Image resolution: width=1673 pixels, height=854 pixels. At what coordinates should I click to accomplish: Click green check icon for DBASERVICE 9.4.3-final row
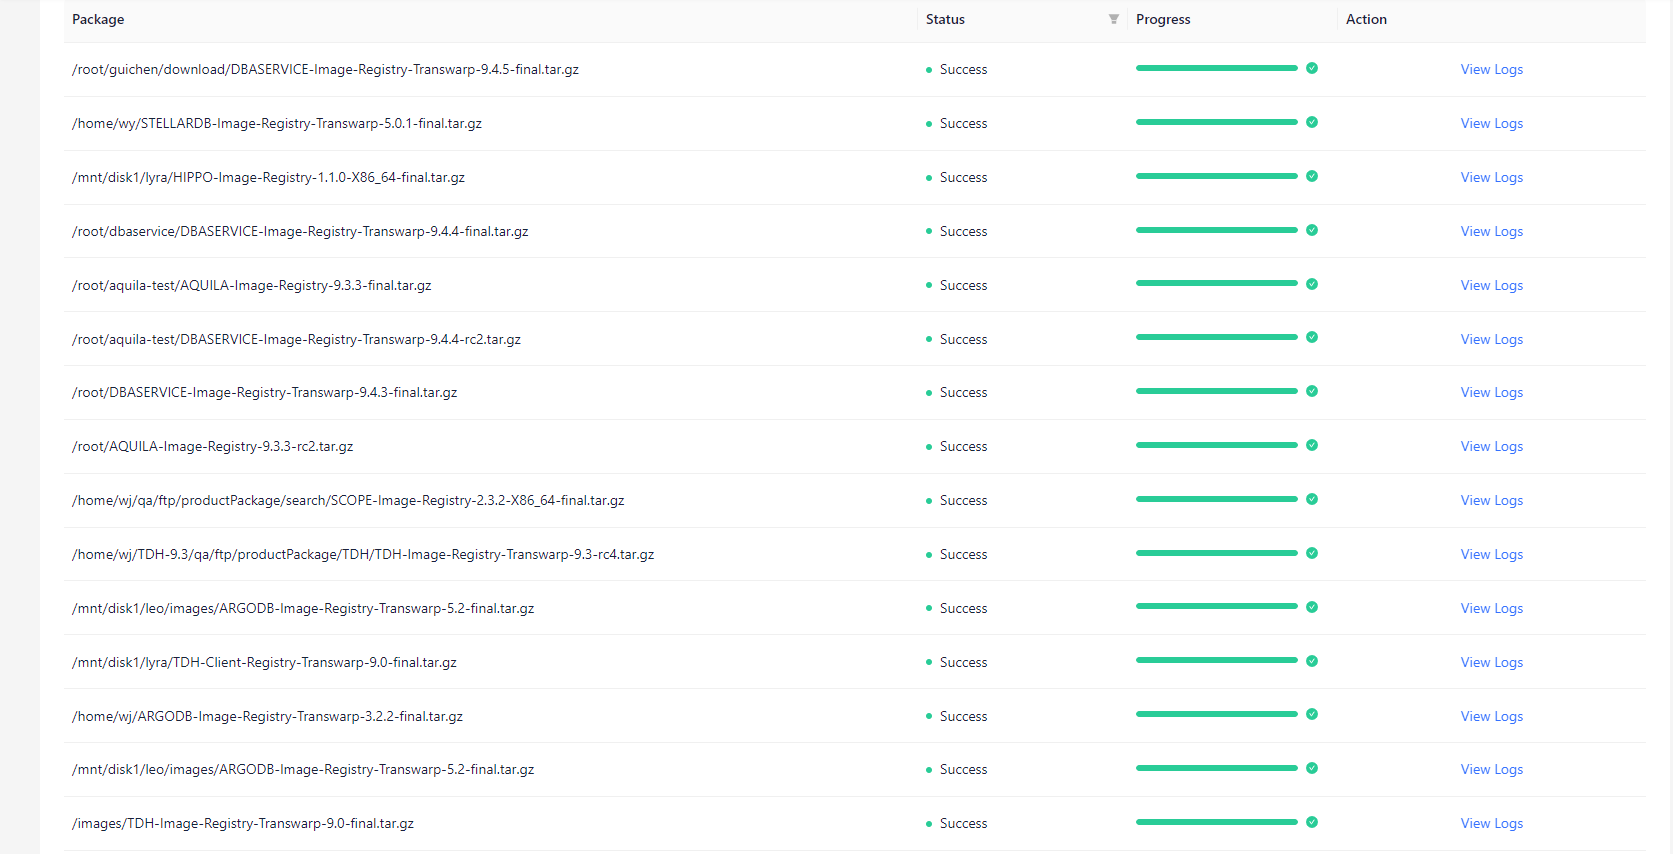click(x=1312, y=391)
